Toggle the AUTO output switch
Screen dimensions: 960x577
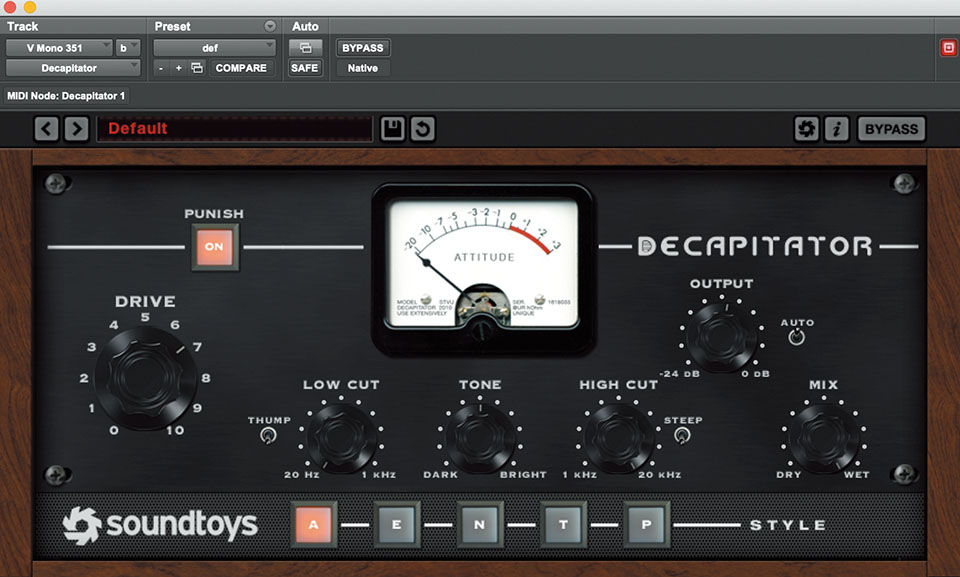pos(797,337)
